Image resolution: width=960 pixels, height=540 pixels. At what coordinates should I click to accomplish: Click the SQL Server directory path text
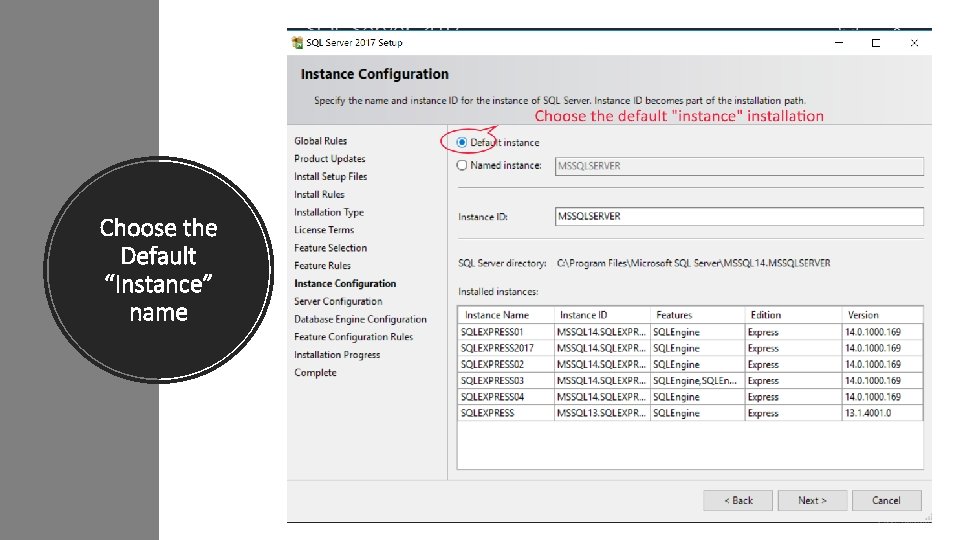(x=694, y=263)
